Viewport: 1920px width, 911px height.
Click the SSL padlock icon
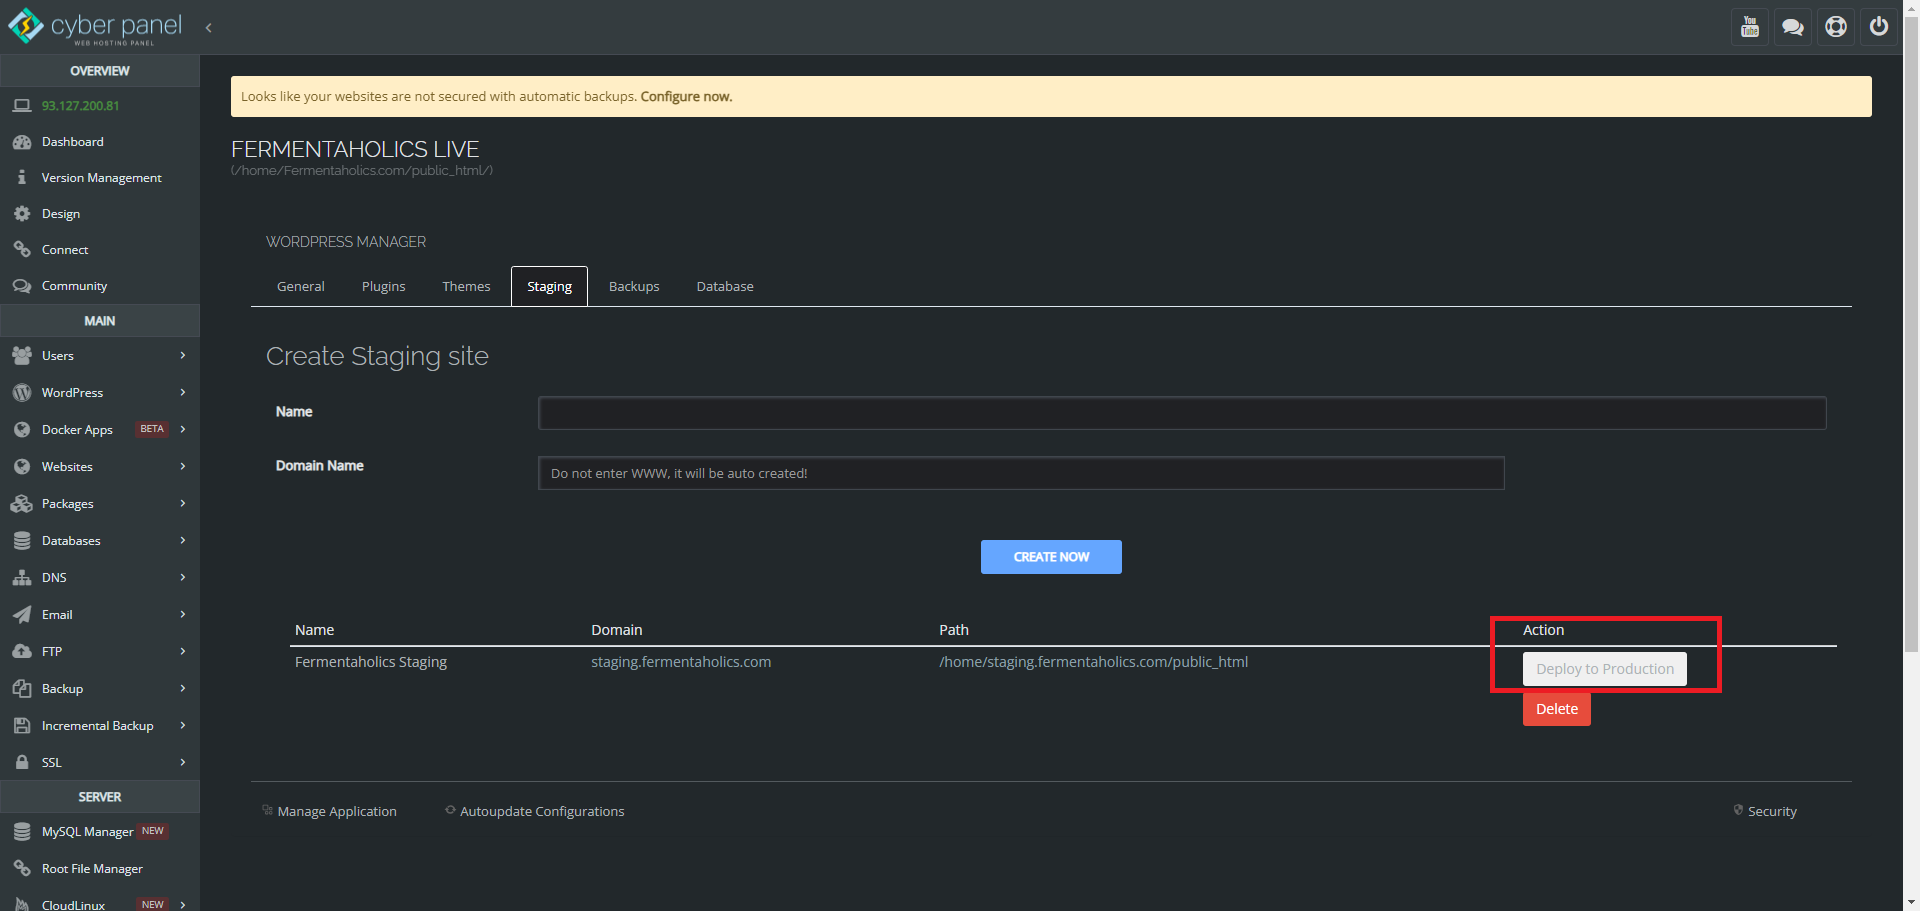click(22, 762)
